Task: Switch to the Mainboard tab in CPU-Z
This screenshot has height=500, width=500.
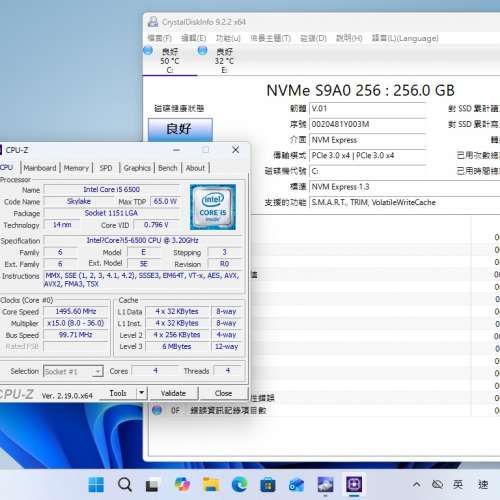Action: click(40, 168)
